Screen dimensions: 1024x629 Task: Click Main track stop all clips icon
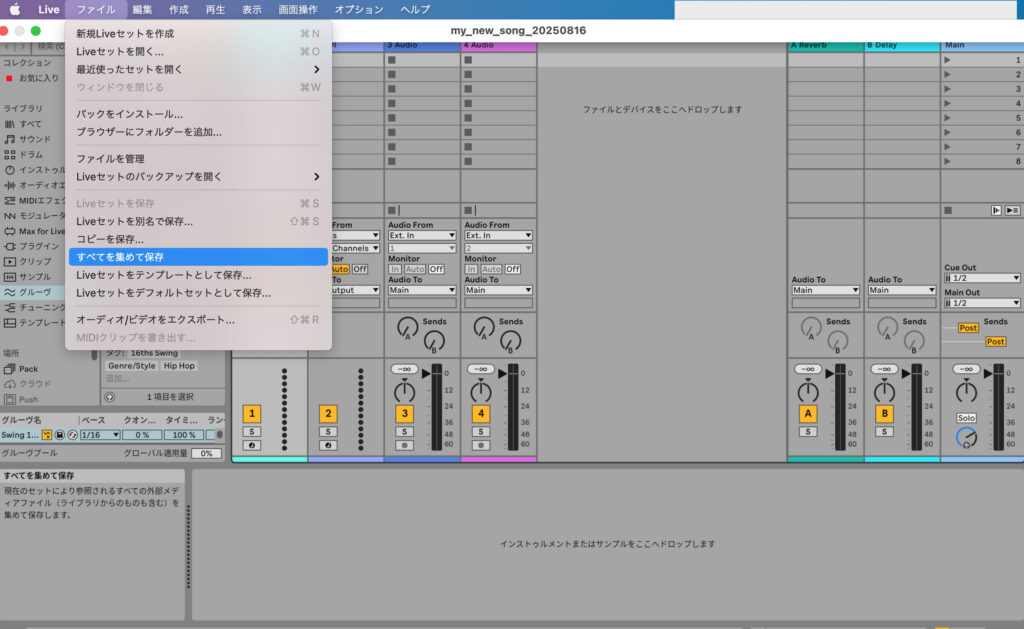(948, 210)
